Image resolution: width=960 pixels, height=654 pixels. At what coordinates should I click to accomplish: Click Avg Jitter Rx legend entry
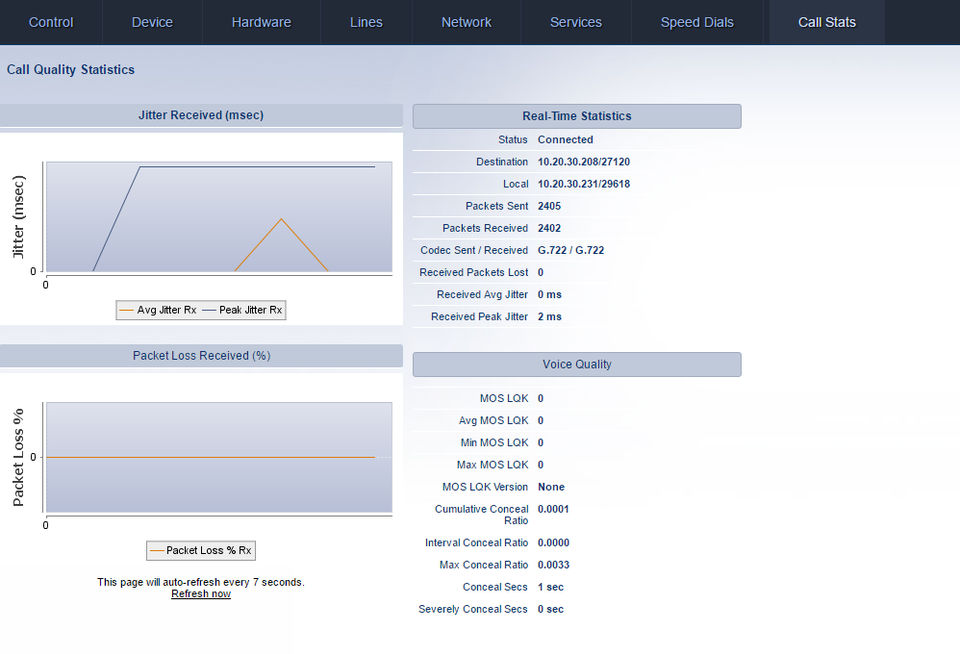click(x=158, y=310)
